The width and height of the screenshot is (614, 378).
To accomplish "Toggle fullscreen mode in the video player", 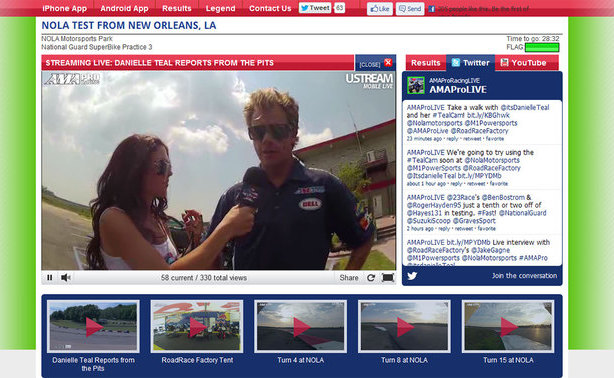I will (388, 278).
